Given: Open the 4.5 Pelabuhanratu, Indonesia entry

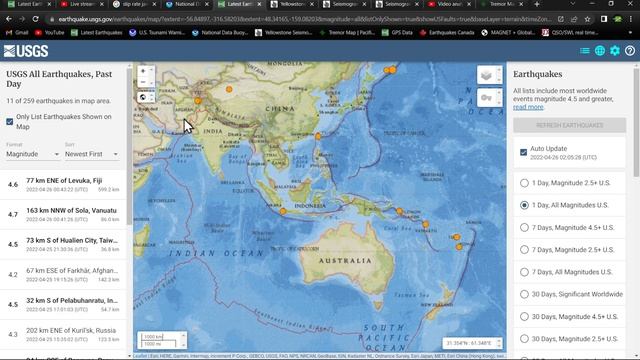Looking at the screenshot, I should pyautogui.click(x=63, y=304).
